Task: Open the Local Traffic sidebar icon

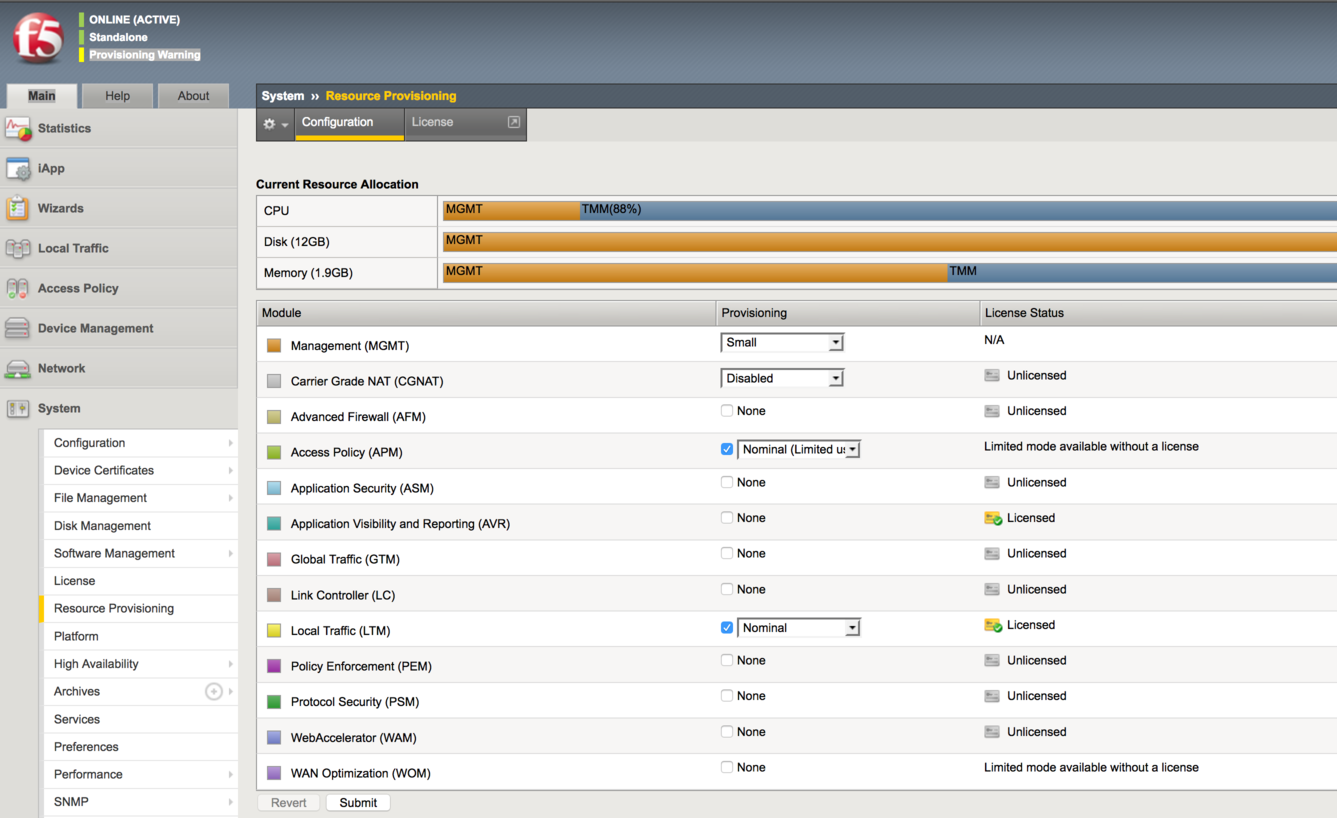Action: (x=18, y=248)
